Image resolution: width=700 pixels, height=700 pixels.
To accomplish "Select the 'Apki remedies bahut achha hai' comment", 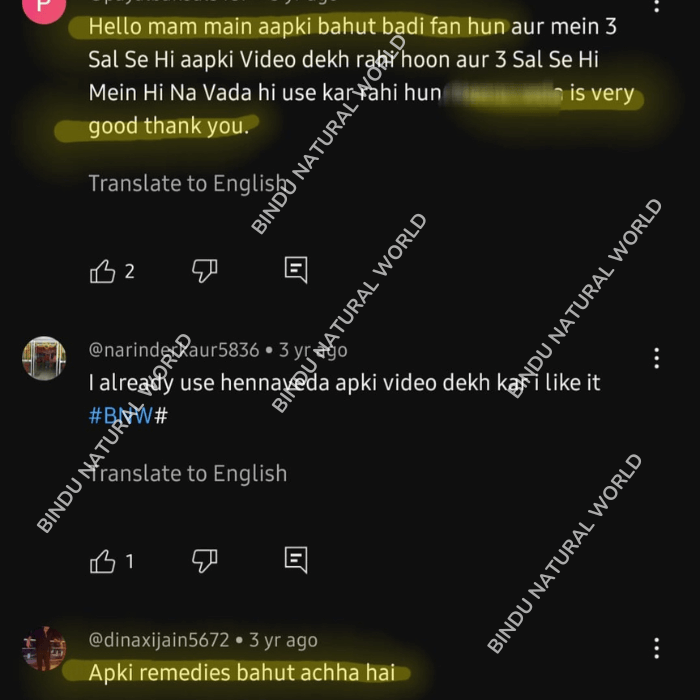I will pyautogui.click(x=242, y=673).
